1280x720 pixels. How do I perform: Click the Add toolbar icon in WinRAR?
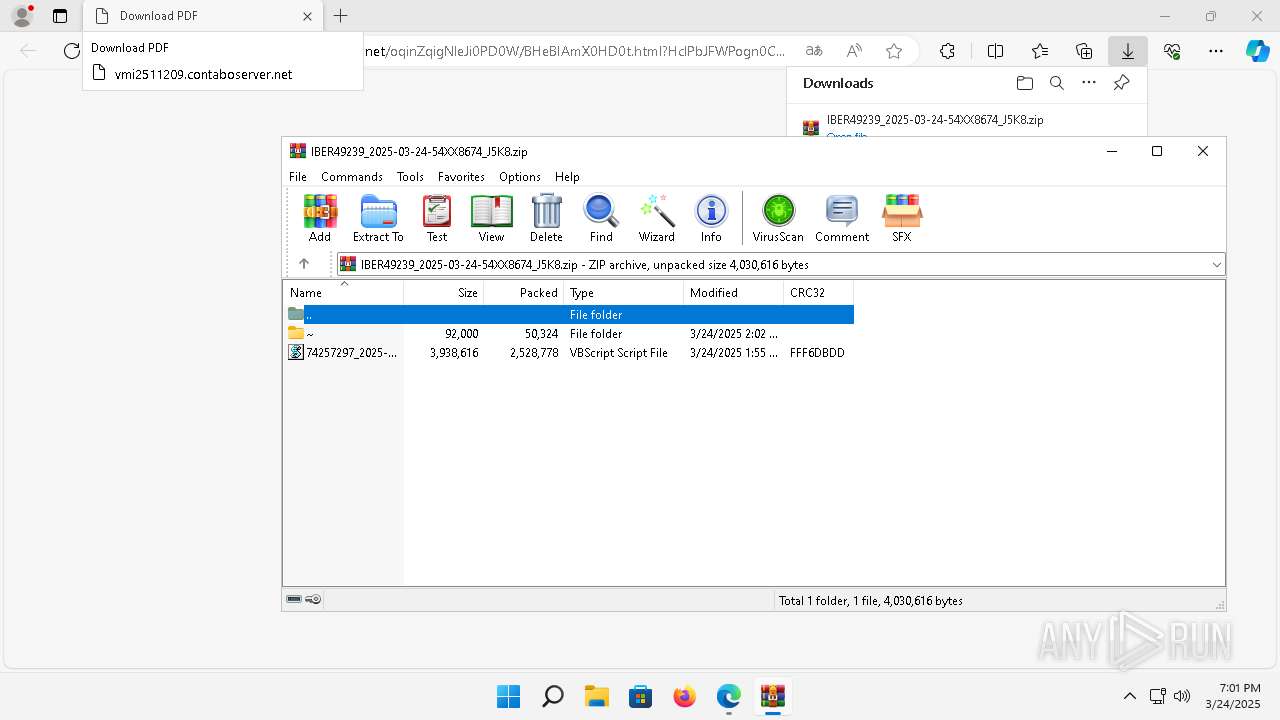[x=320, y=218]
